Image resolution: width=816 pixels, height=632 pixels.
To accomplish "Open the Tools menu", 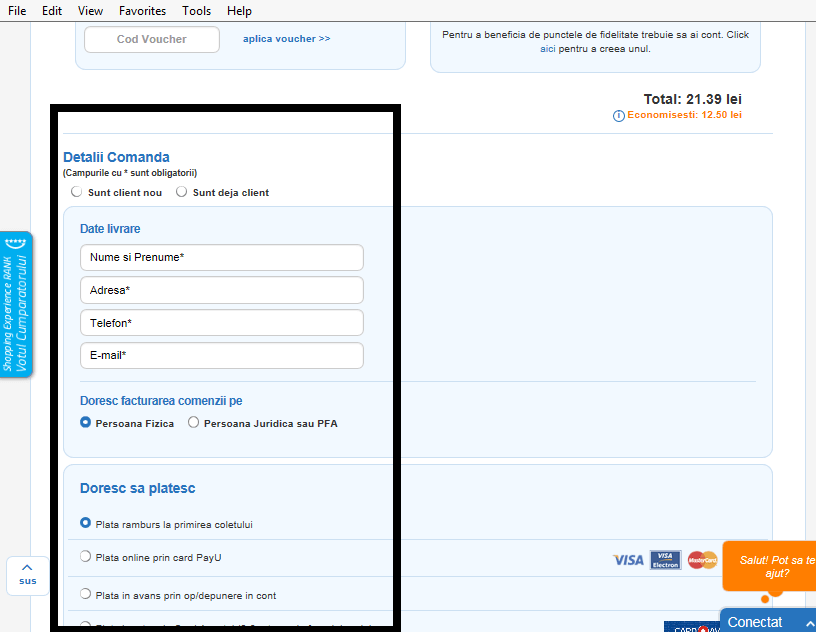I will (x=197, y=11).
